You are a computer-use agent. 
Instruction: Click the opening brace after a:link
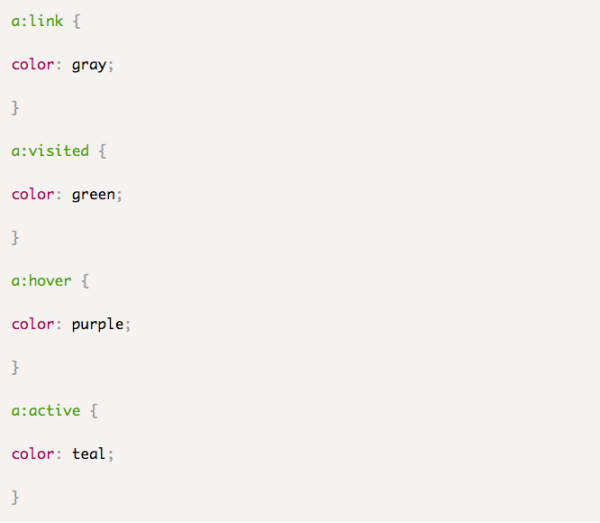coord(77,20)
